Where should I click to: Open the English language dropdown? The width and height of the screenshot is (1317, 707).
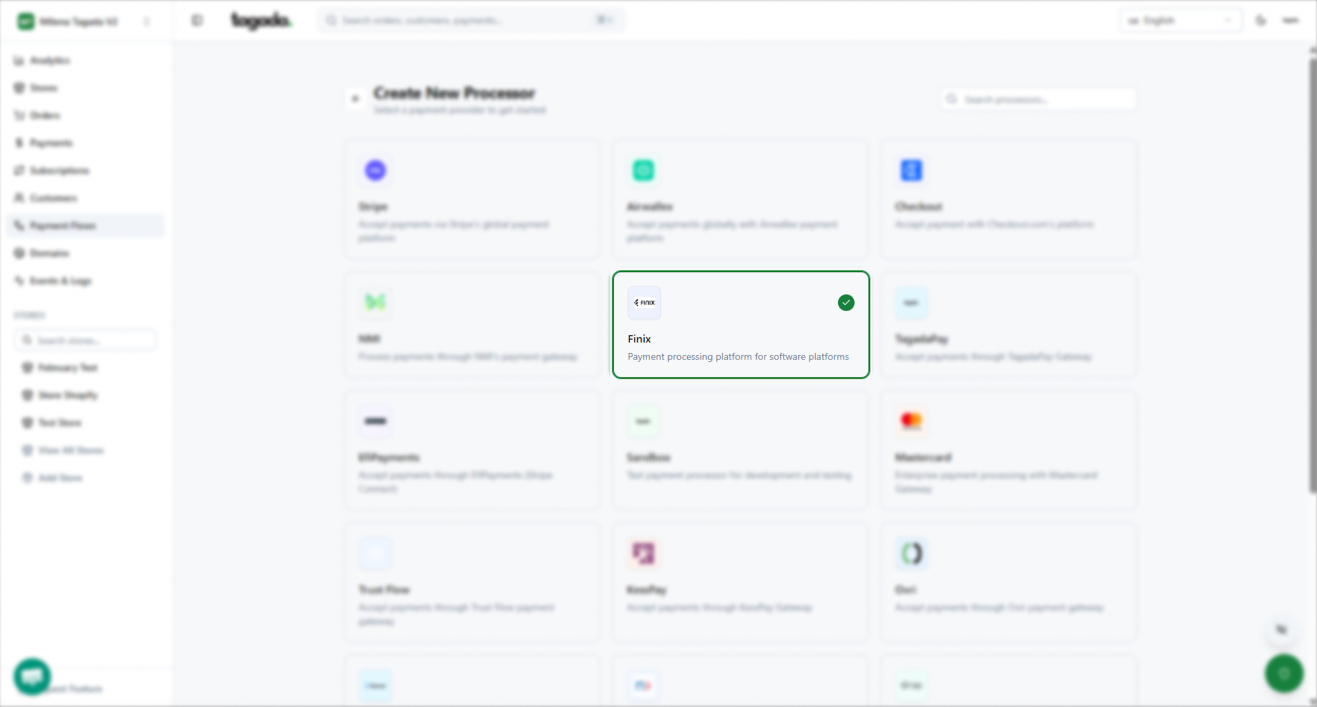[x=1180, y=20]
